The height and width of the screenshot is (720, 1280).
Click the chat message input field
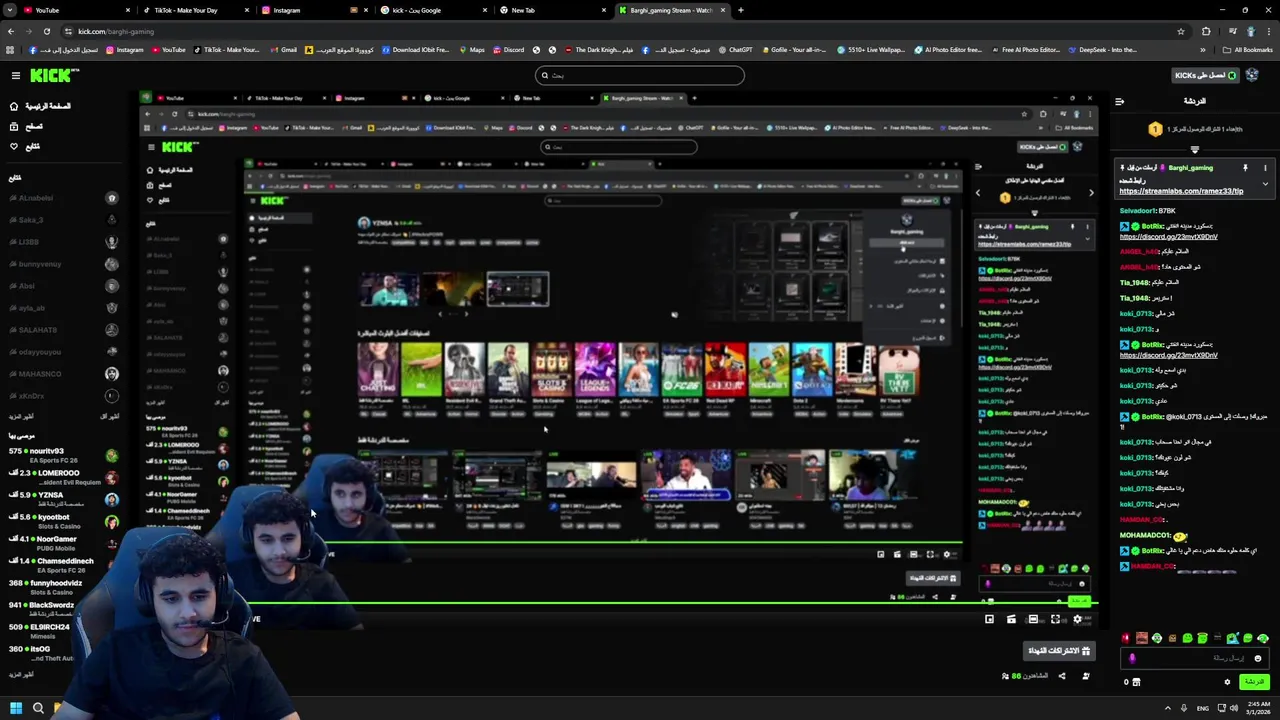(x=1195, y=658)
